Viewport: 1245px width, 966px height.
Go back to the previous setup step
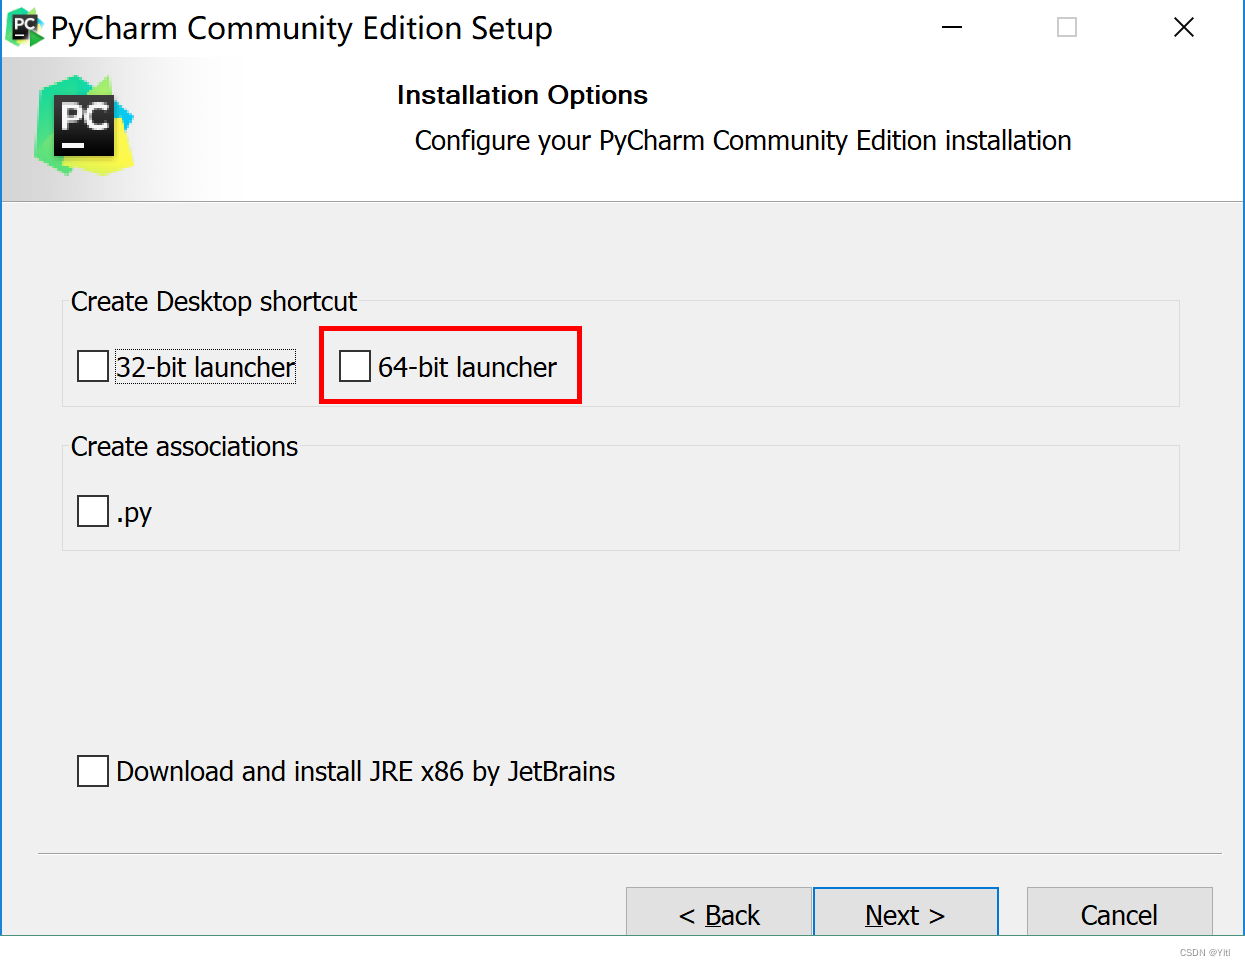(x=719, y=915)
